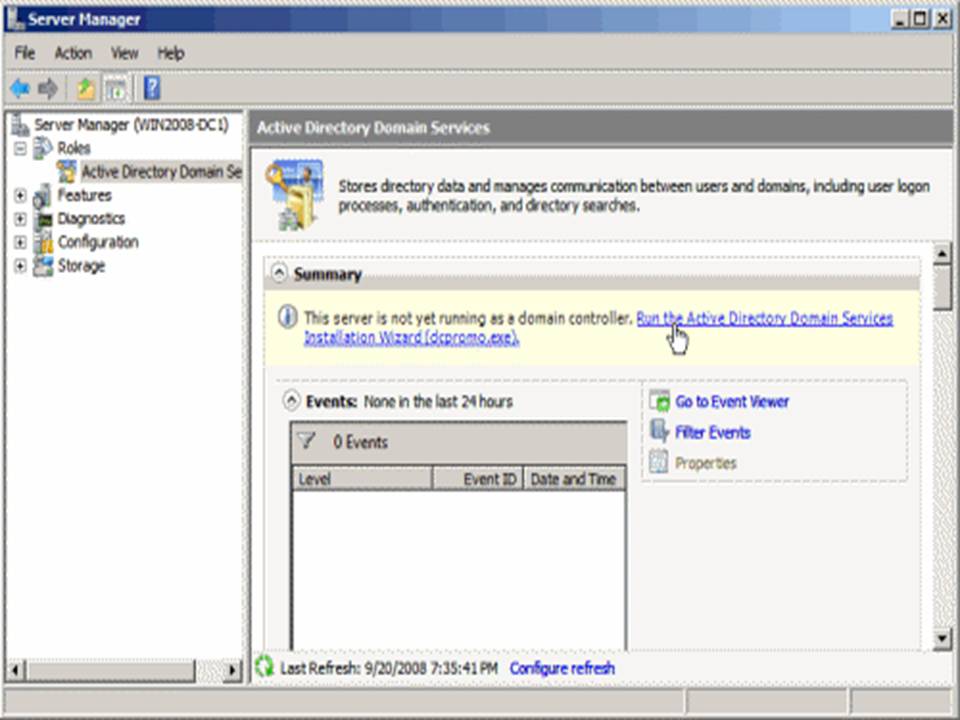Click the Filter Events icon
Image resolution: width=960 pixels, height=720 pixels.
pyautogui.click(x=659, y=431)
